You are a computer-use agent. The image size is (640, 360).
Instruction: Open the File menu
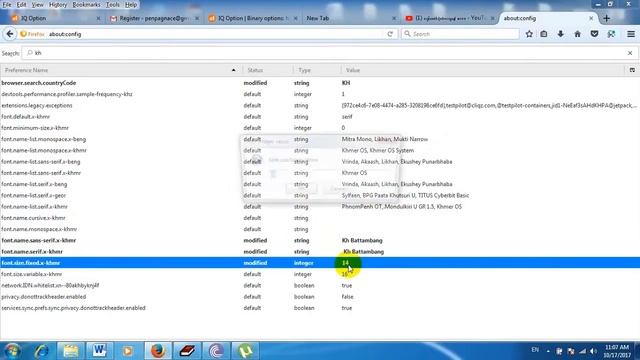click(x=7, y=5)
